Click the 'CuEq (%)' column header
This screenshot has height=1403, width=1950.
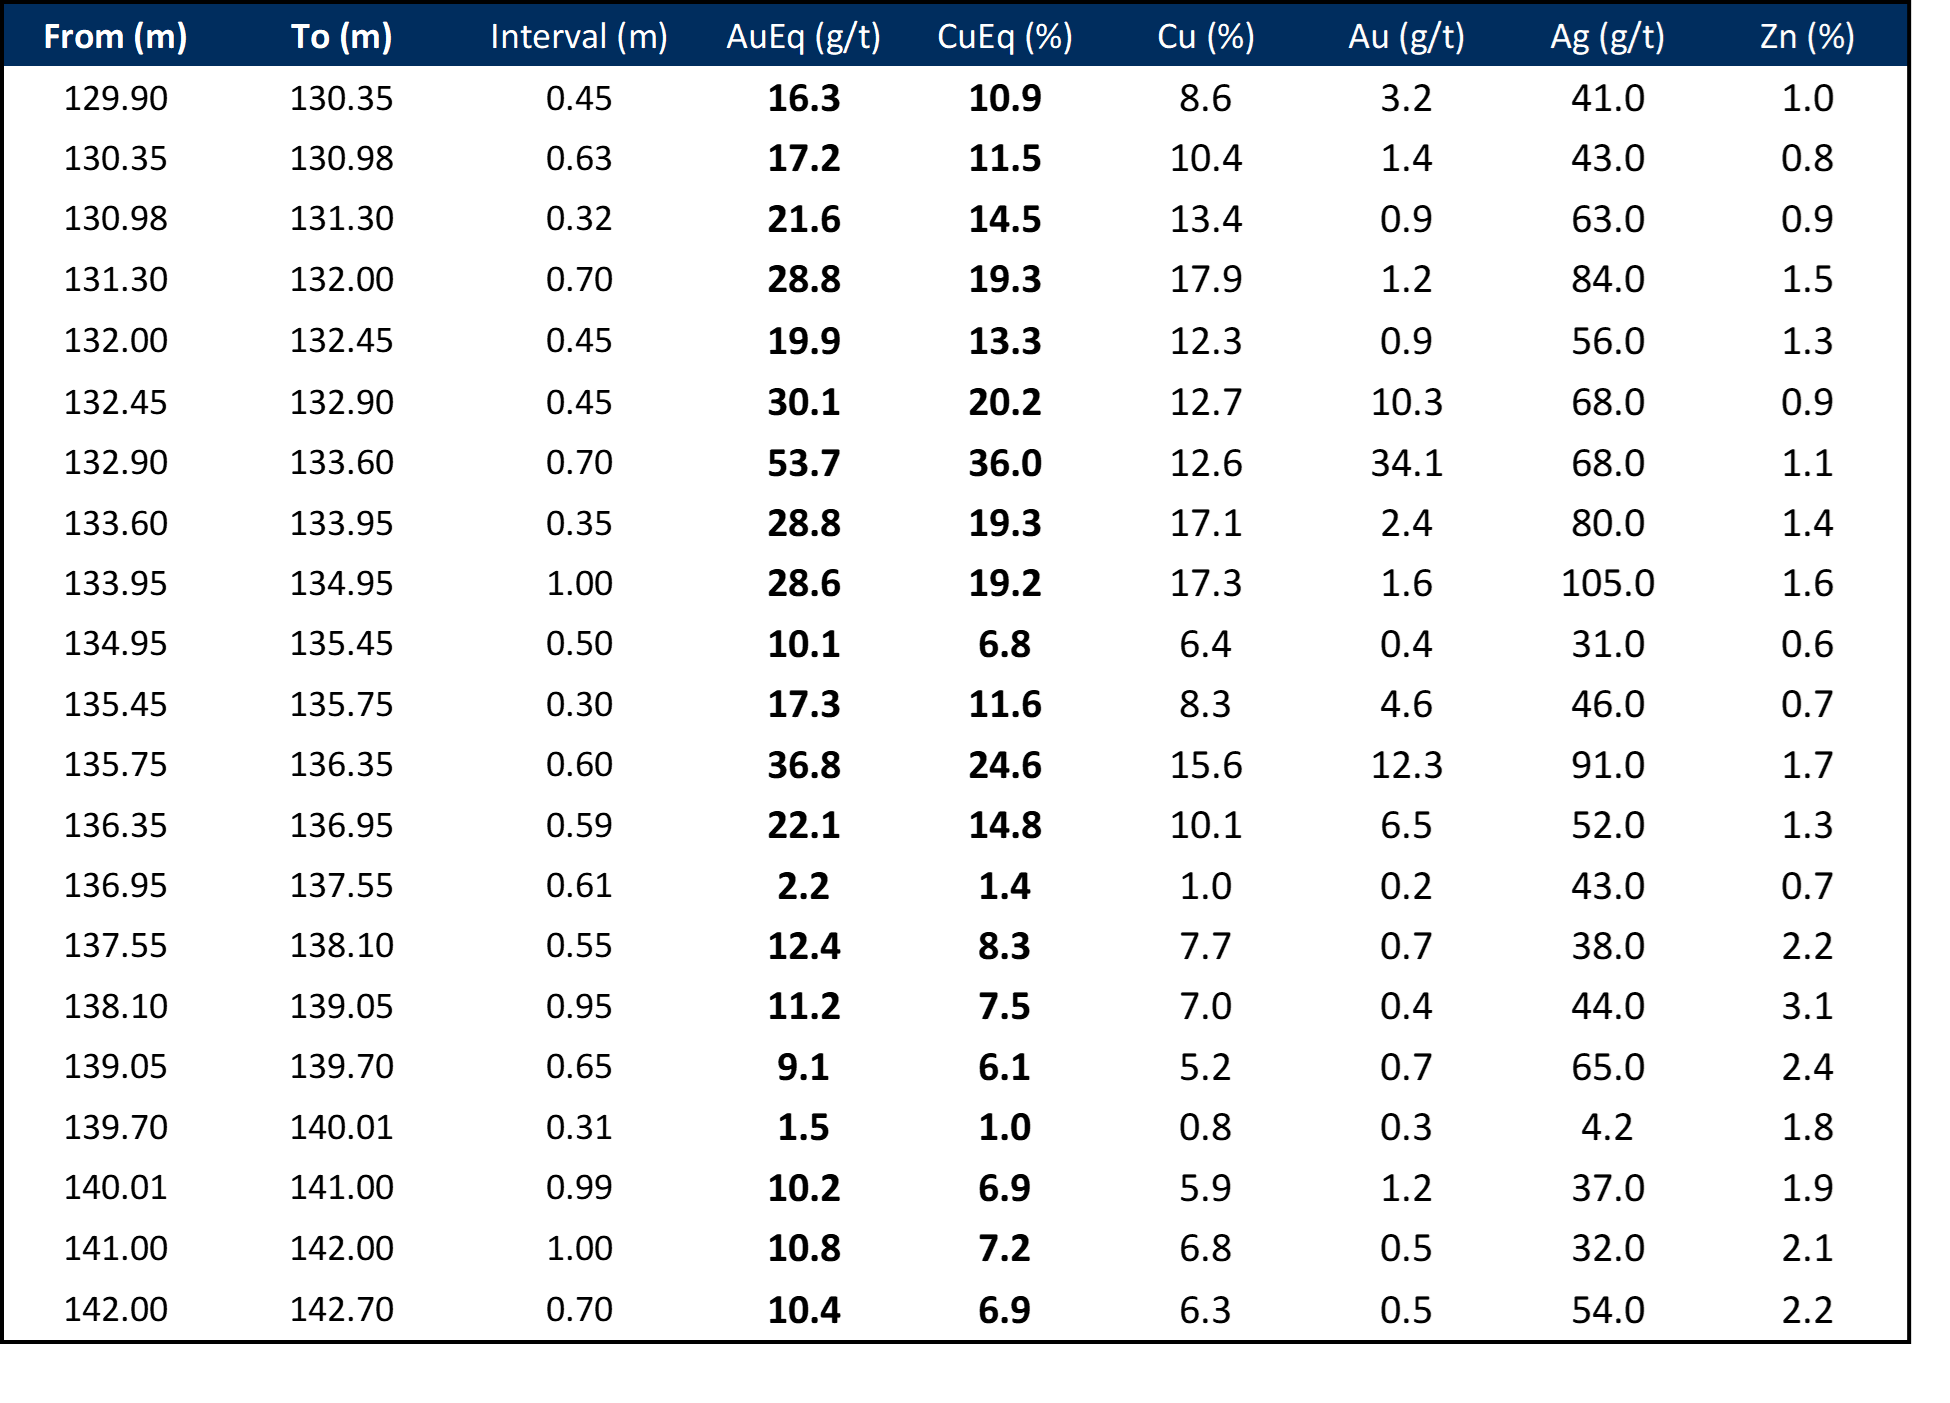[x=1005, y=37]
